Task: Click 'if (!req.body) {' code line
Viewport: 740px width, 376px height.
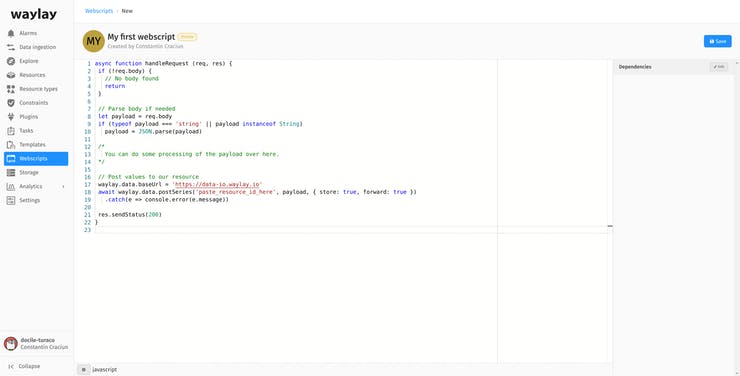Action: point(125,71)
